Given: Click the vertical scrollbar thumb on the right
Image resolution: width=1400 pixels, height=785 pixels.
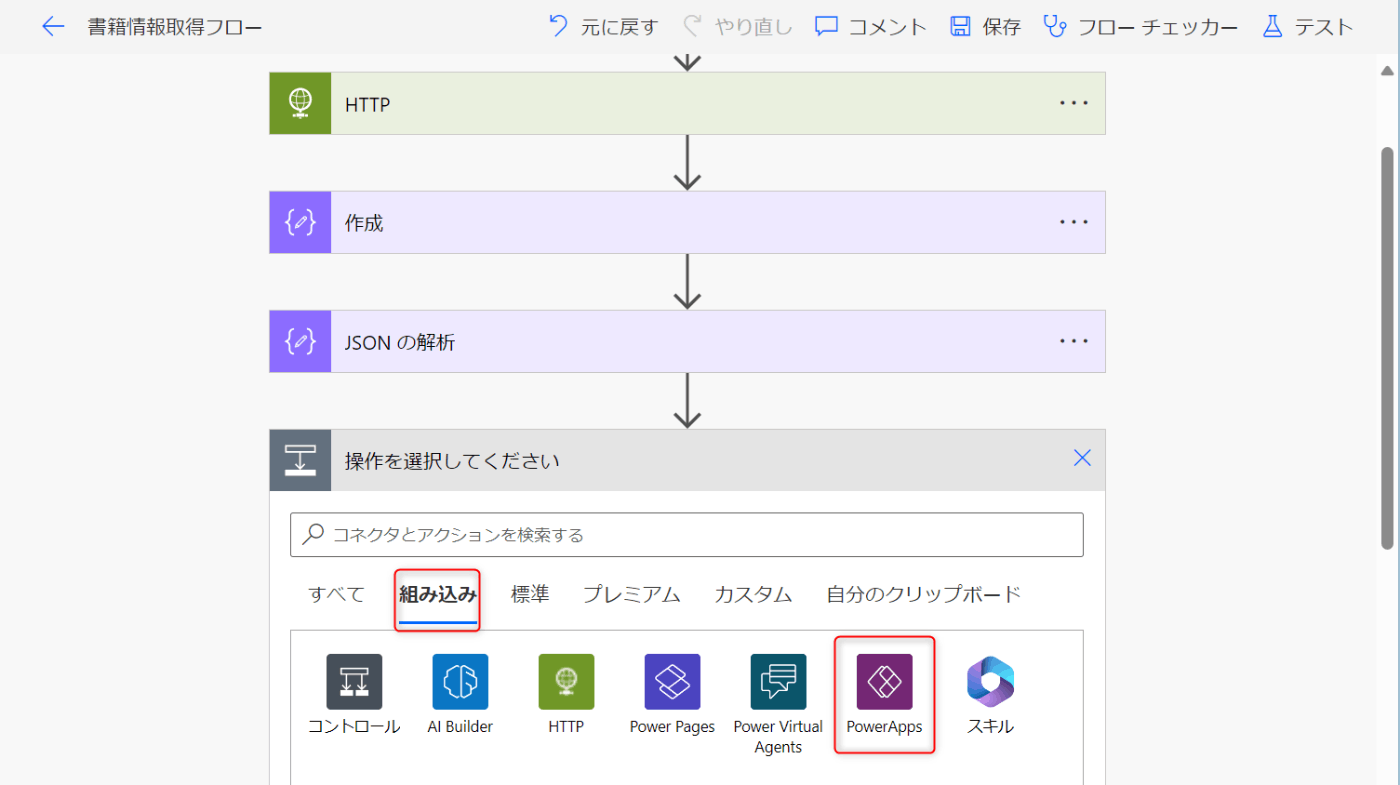Looking at the screenshot, I should tap(1387, 347).
